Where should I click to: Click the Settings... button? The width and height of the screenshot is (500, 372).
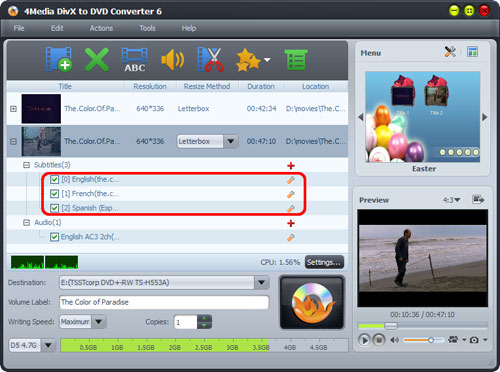(324, 262)
